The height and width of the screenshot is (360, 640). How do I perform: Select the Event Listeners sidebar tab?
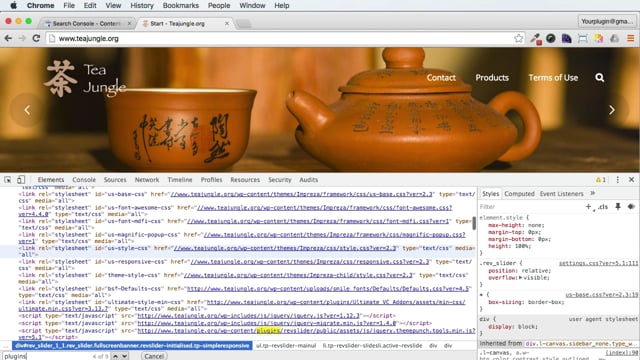point(561,194)
